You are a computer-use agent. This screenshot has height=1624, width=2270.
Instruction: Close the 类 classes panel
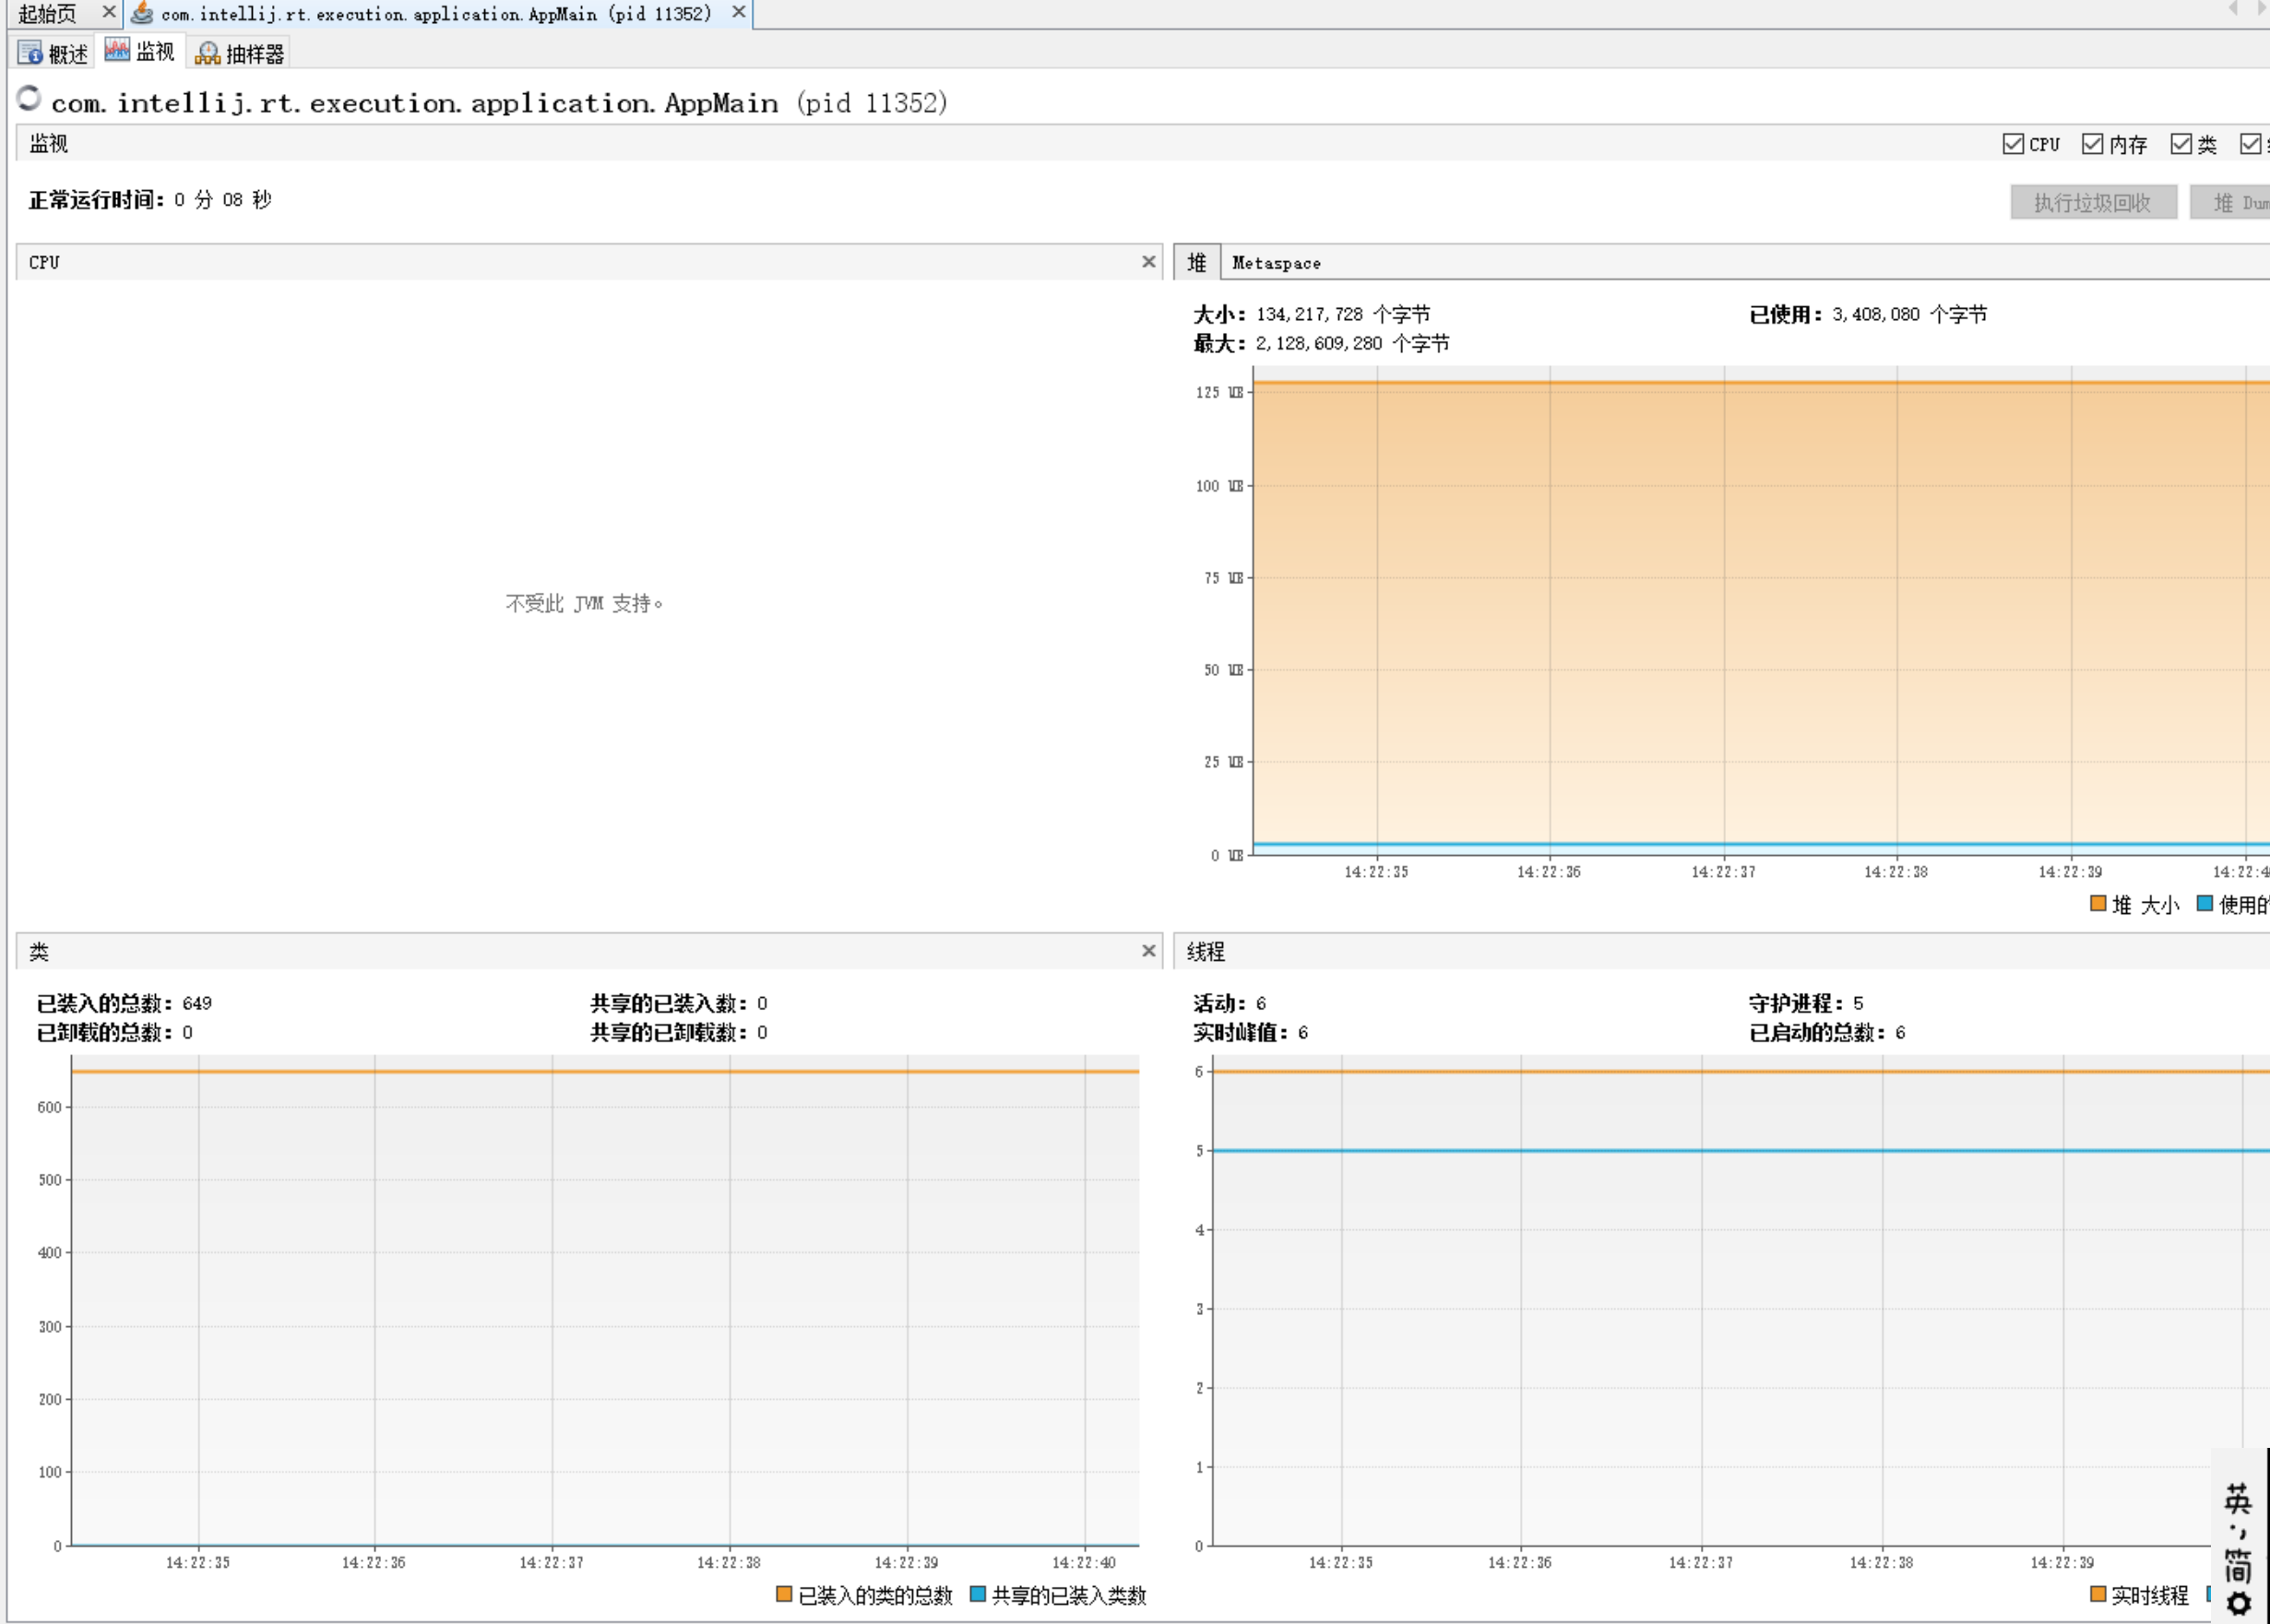[1148, 951]
